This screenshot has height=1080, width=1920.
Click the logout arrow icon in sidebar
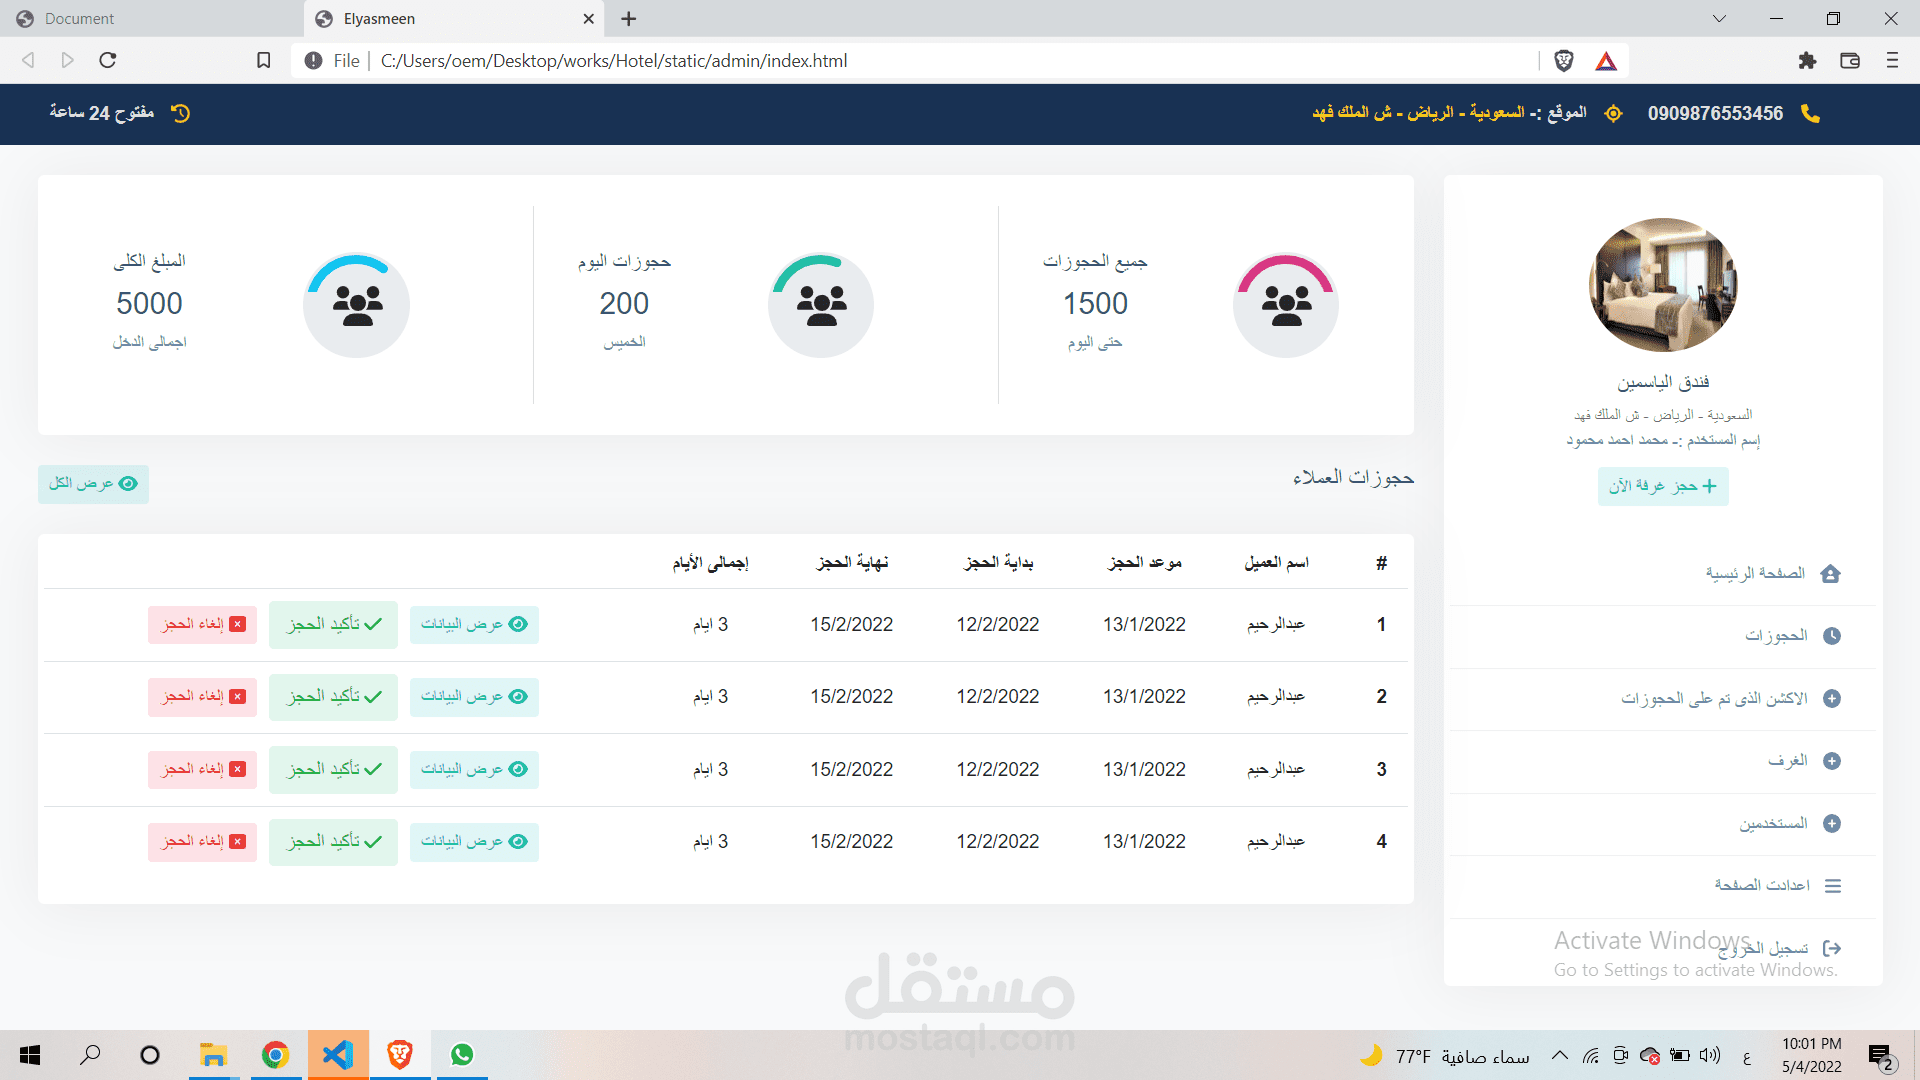(x=1832, y=948)
